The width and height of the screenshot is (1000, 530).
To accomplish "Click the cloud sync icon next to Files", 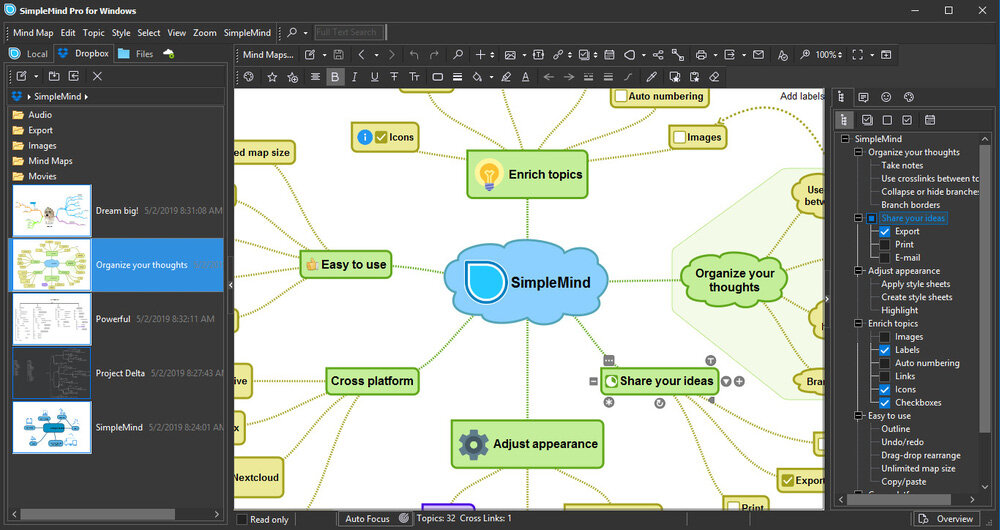I will tap(168, 54).
